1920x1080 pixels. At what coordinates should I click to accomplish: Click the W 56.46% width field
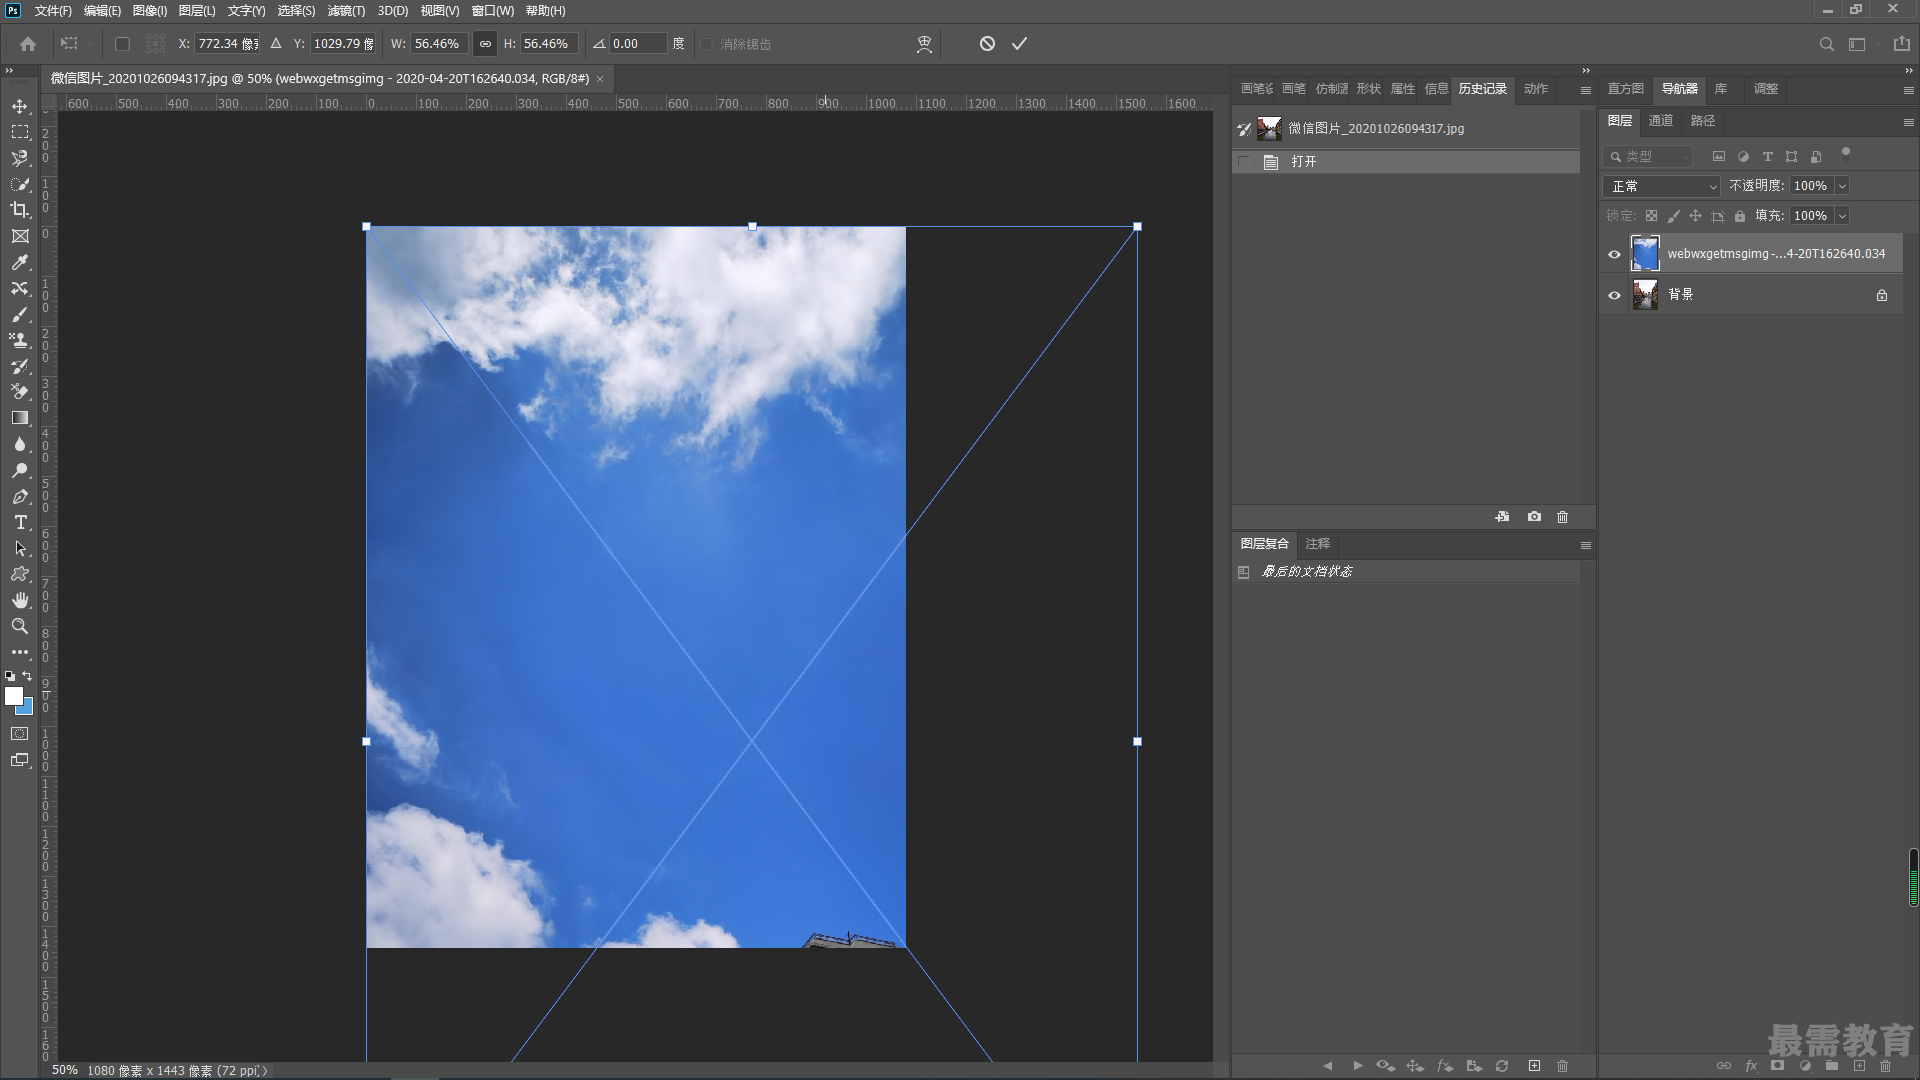438,44
